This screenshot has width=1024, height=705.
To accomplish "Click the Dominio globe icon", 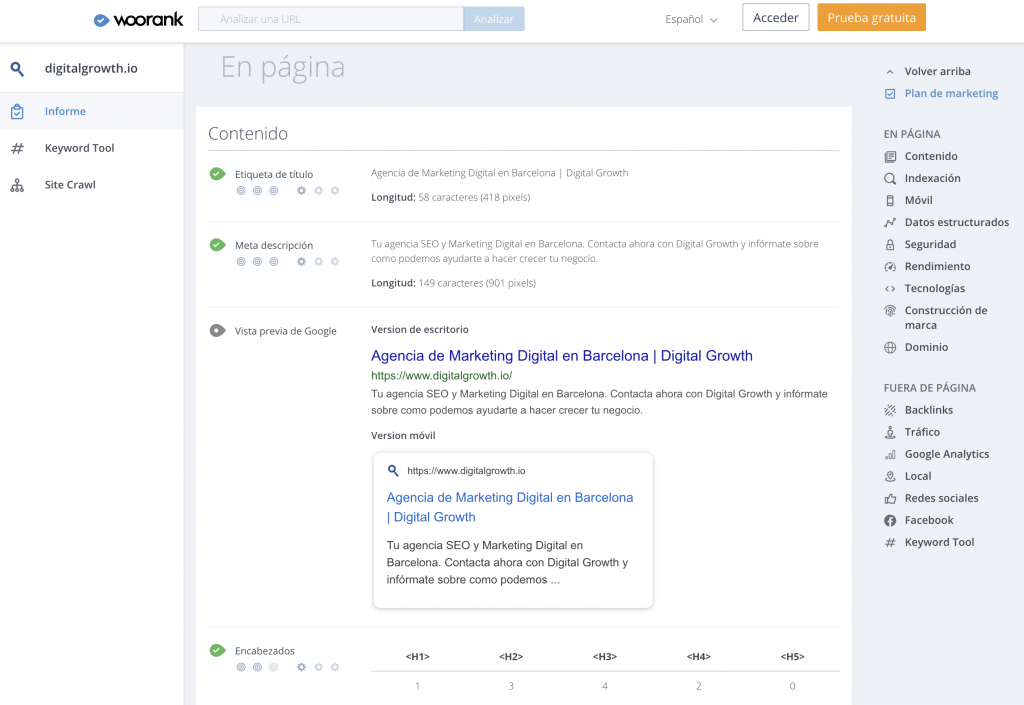I will (890, 348).
